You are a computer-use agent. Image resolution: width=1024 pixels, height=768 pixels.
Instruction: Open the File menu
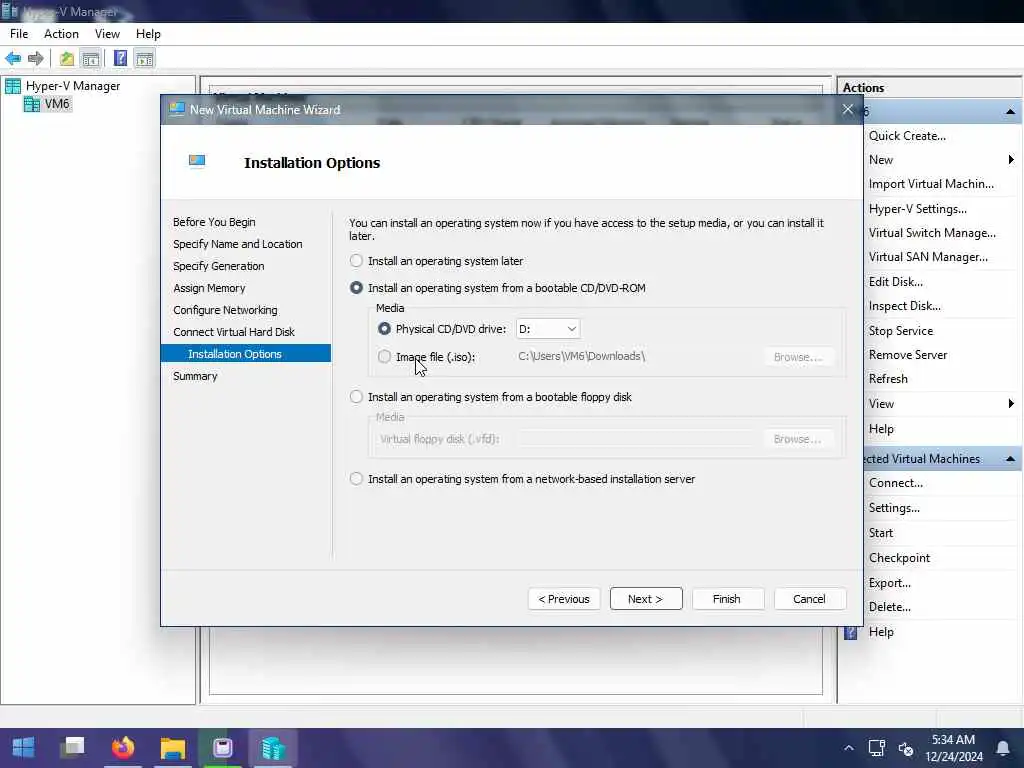[x=19, y=34]
